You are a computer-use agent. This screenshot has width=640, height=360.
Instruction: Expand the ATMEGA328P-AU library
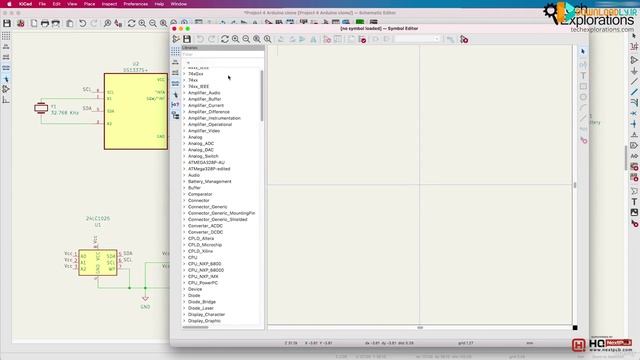[184, 162]
